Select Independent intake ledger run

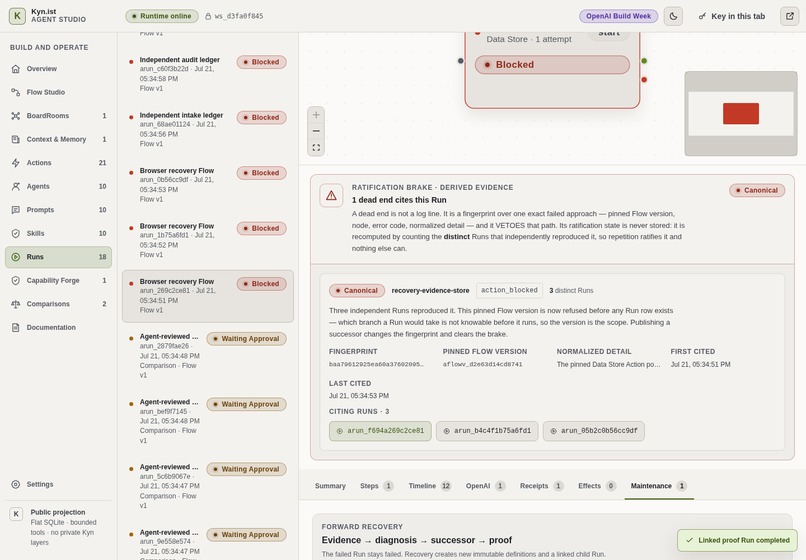click(x=208, y=130)
